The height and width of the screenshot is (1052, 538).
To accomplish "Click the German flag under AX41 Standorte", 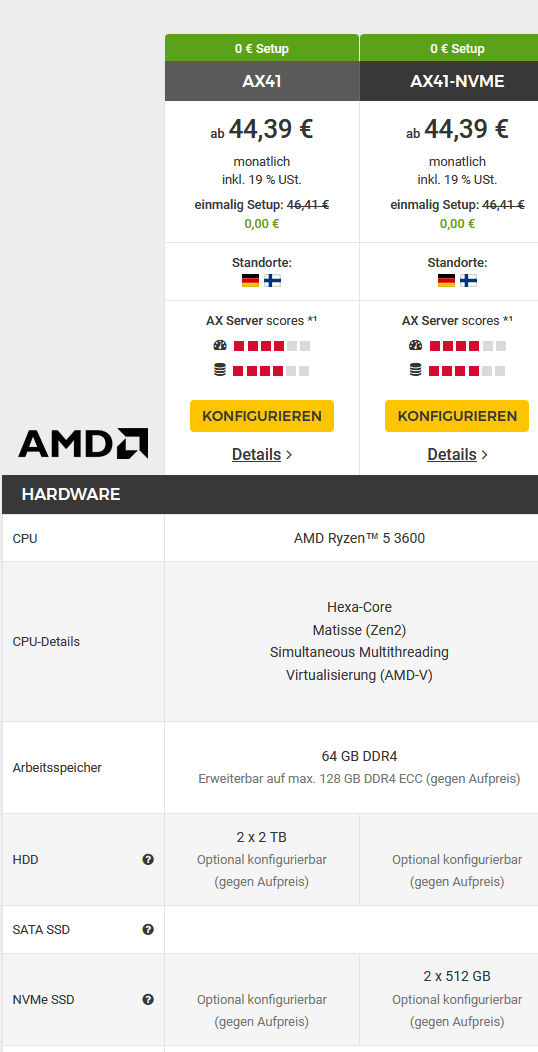I will click(x=250, y=280).
